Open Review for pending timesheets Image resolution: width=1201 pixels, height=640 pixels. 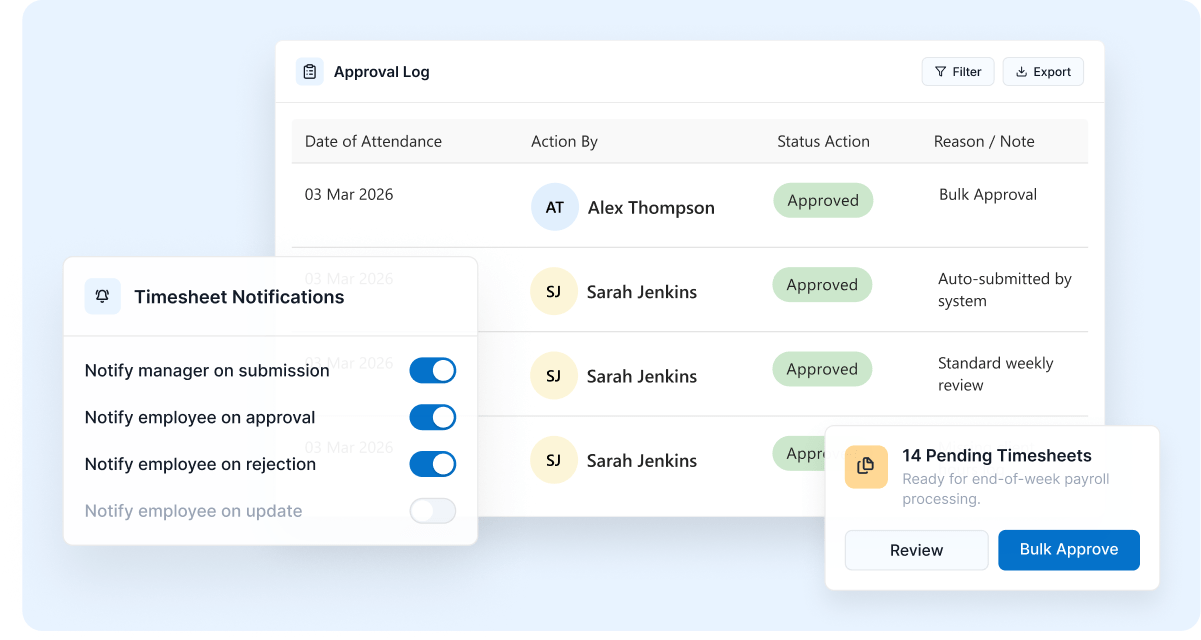click(x=916, y=550)
